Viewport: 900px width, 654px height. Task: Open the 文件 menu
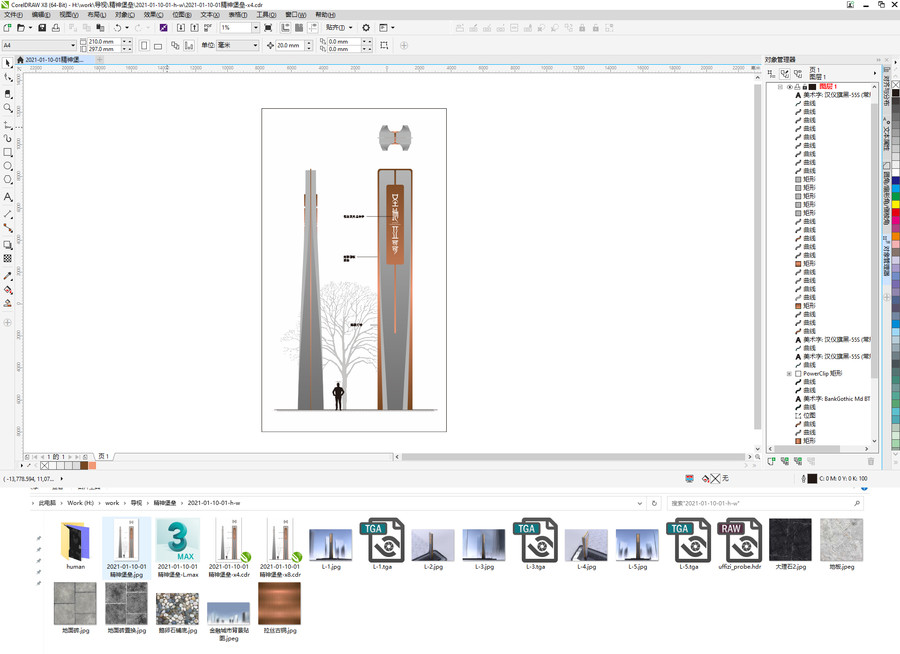click(x=13, y=15)
